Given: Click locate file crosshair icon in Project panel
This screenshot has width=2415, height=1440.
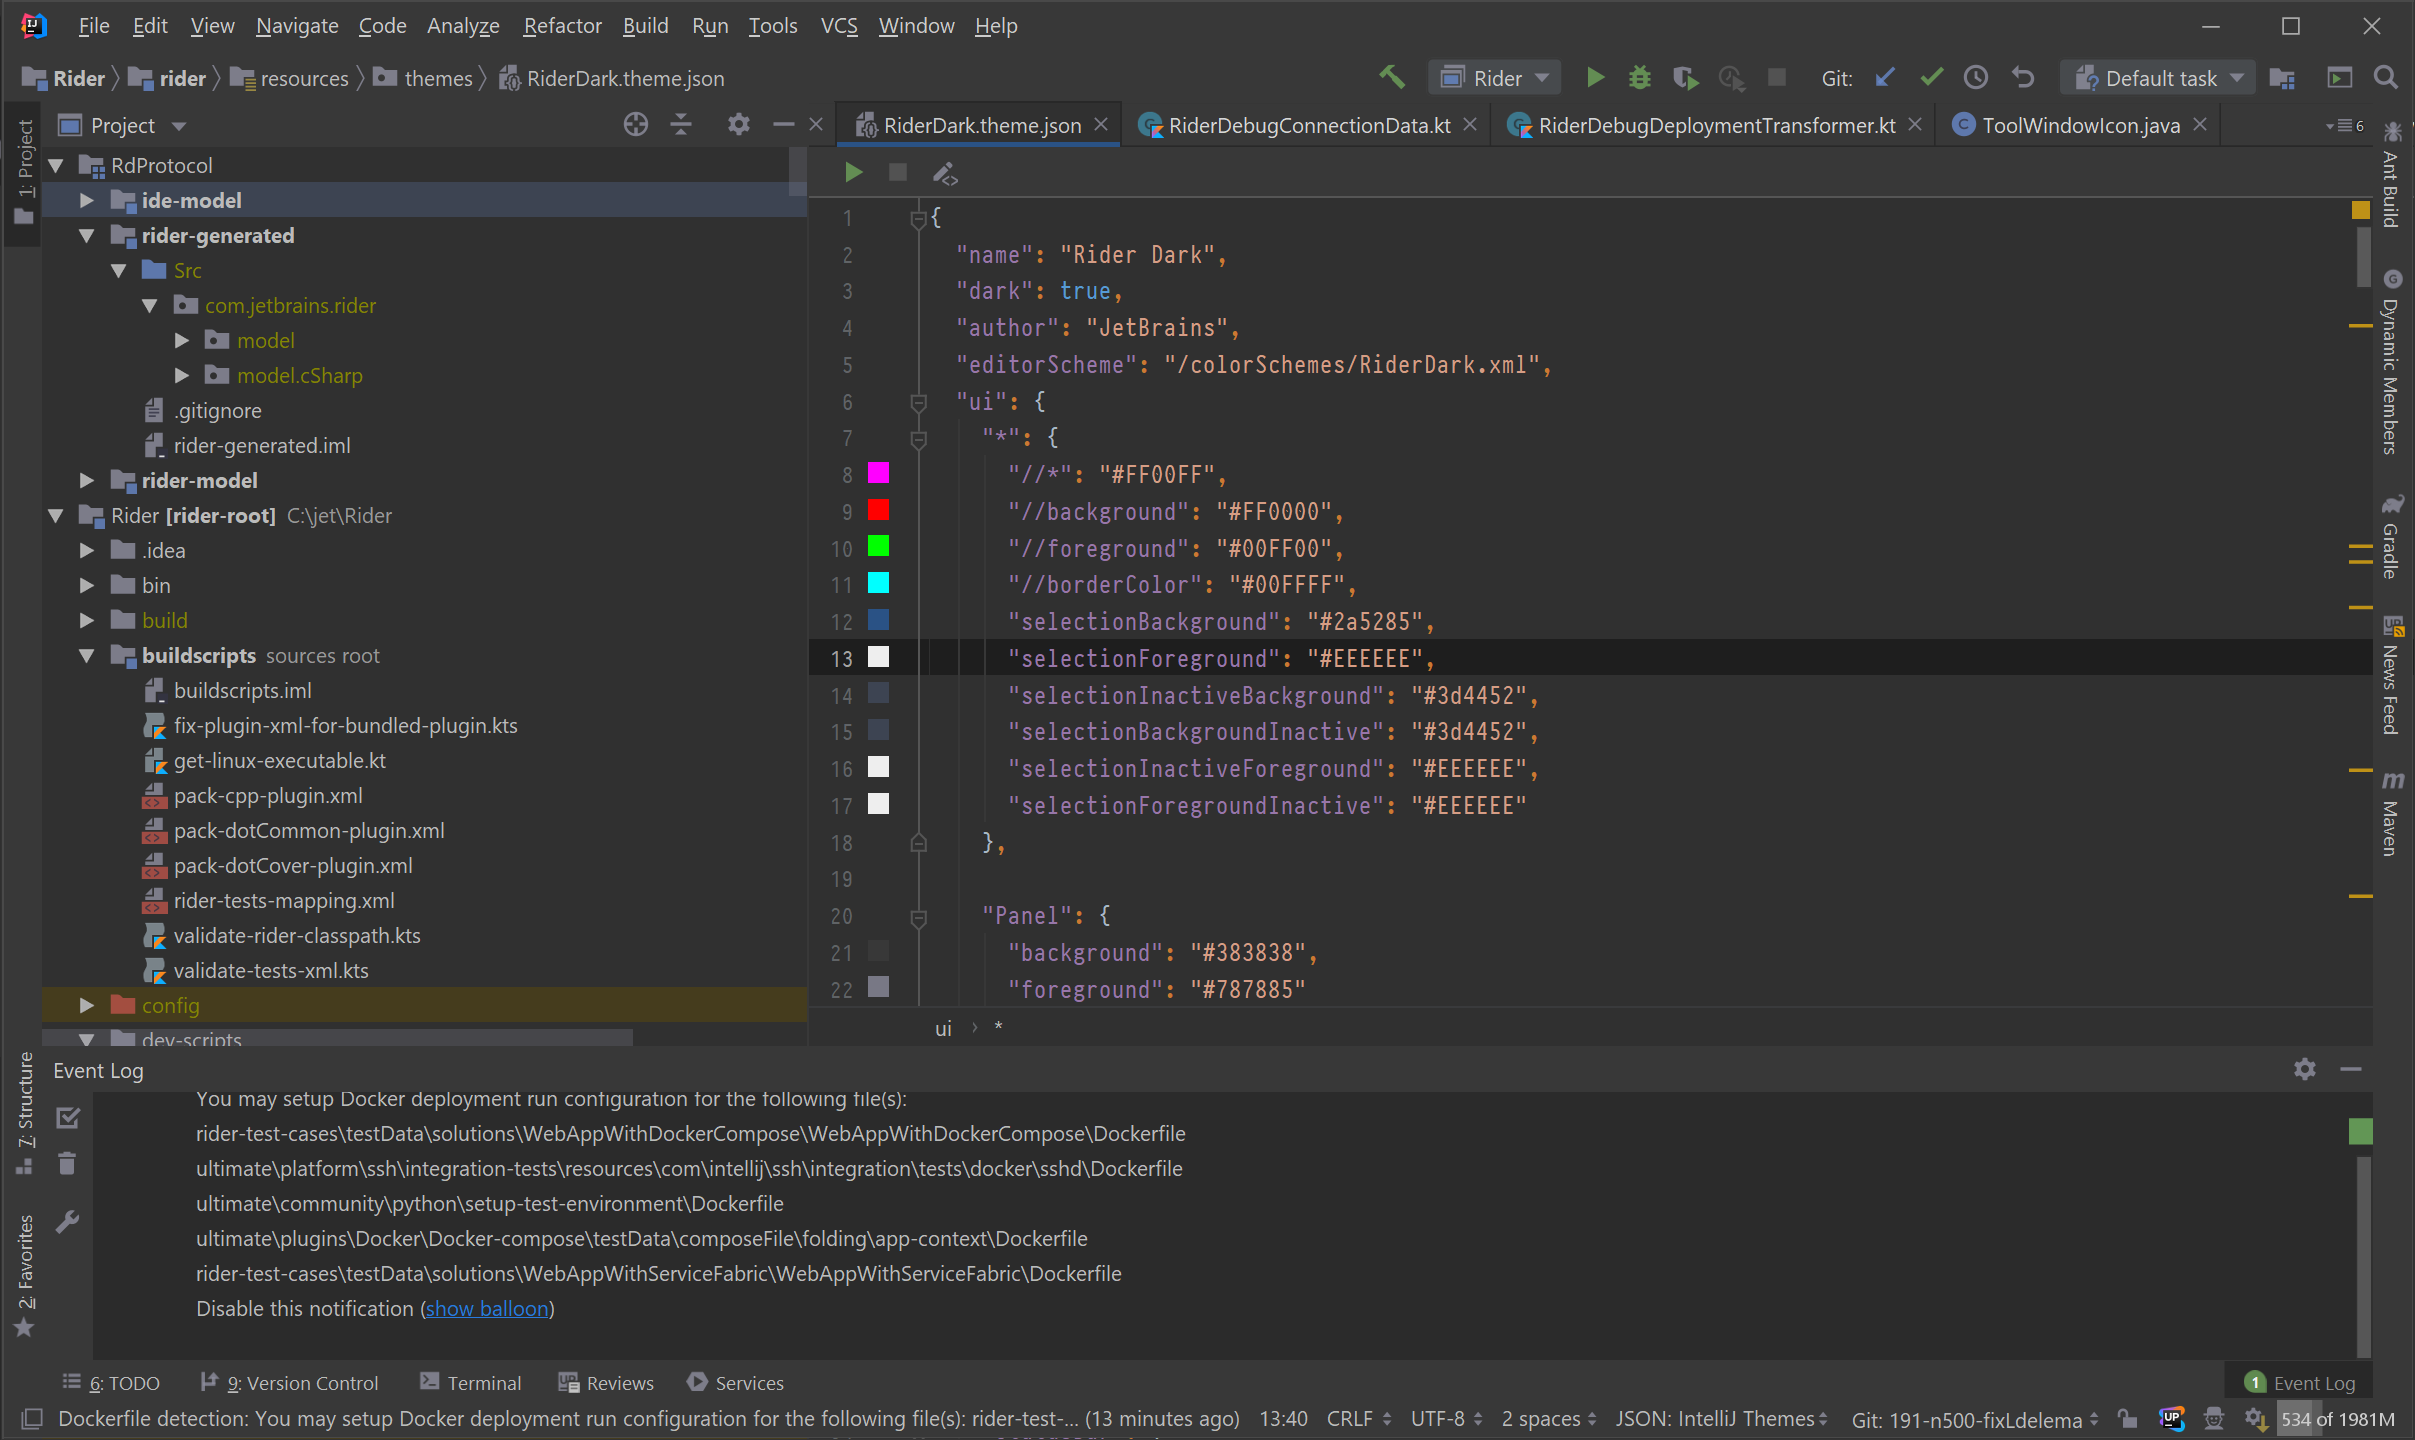Looking at the screenshot, I should 635,124.
